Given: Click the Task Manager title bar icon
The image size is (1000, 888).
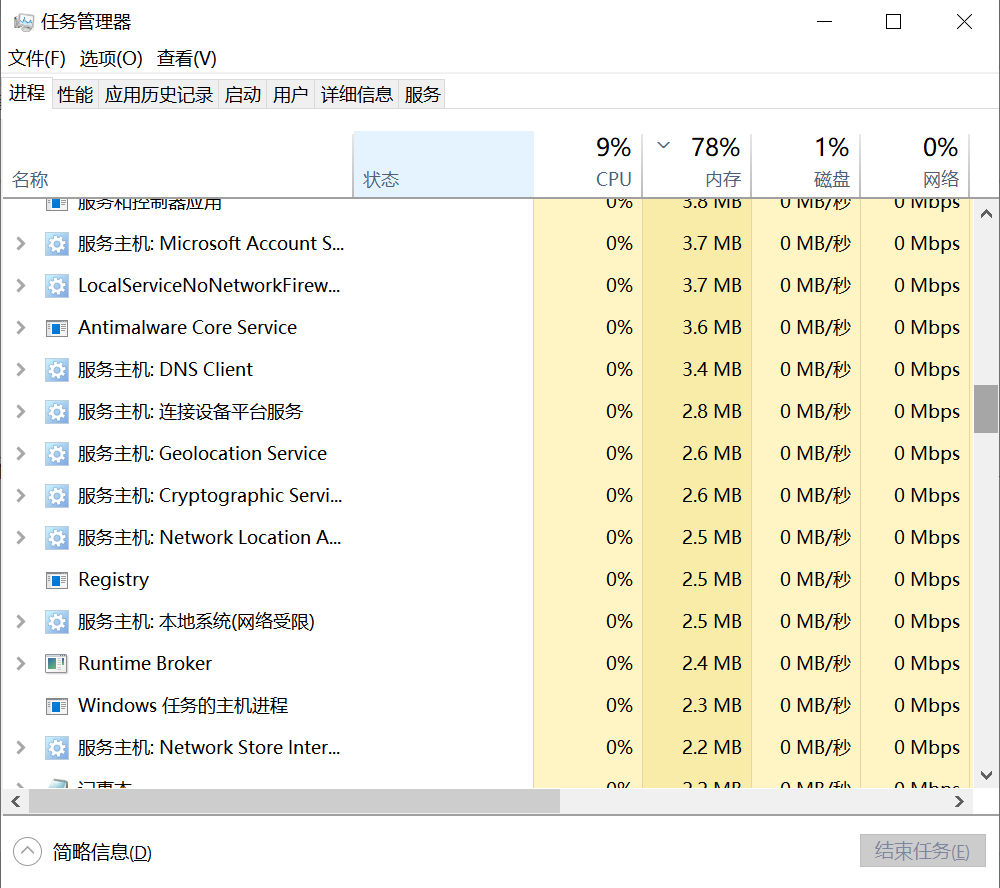Looking at the screenshot, I should coord(24,22).
